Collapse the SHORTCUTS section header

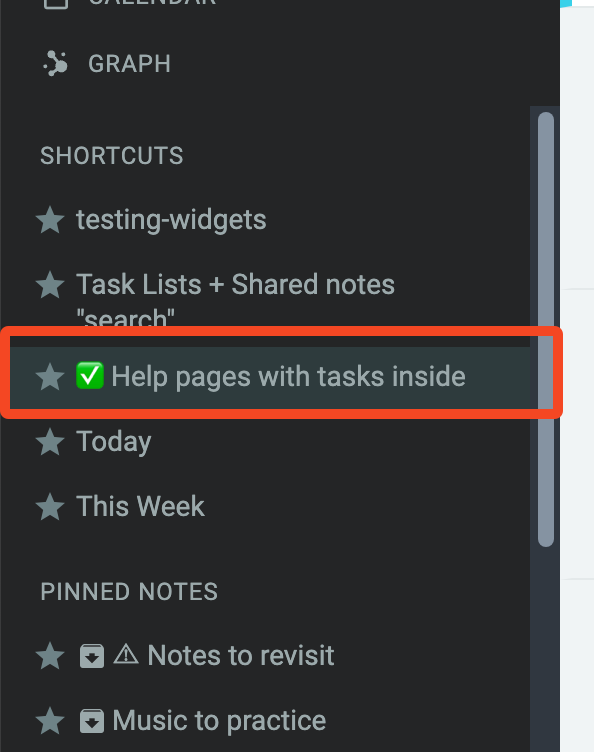112,156
